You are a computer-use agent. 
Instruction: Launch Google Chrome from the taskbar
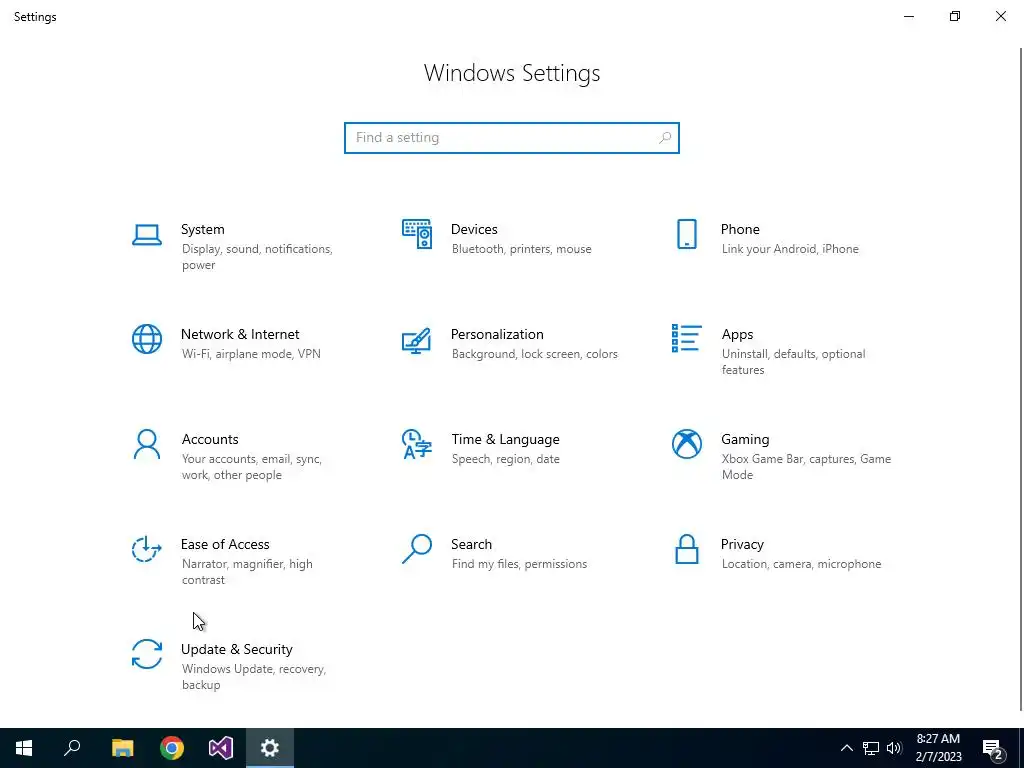pyautogui.click(x=172, y=748)
